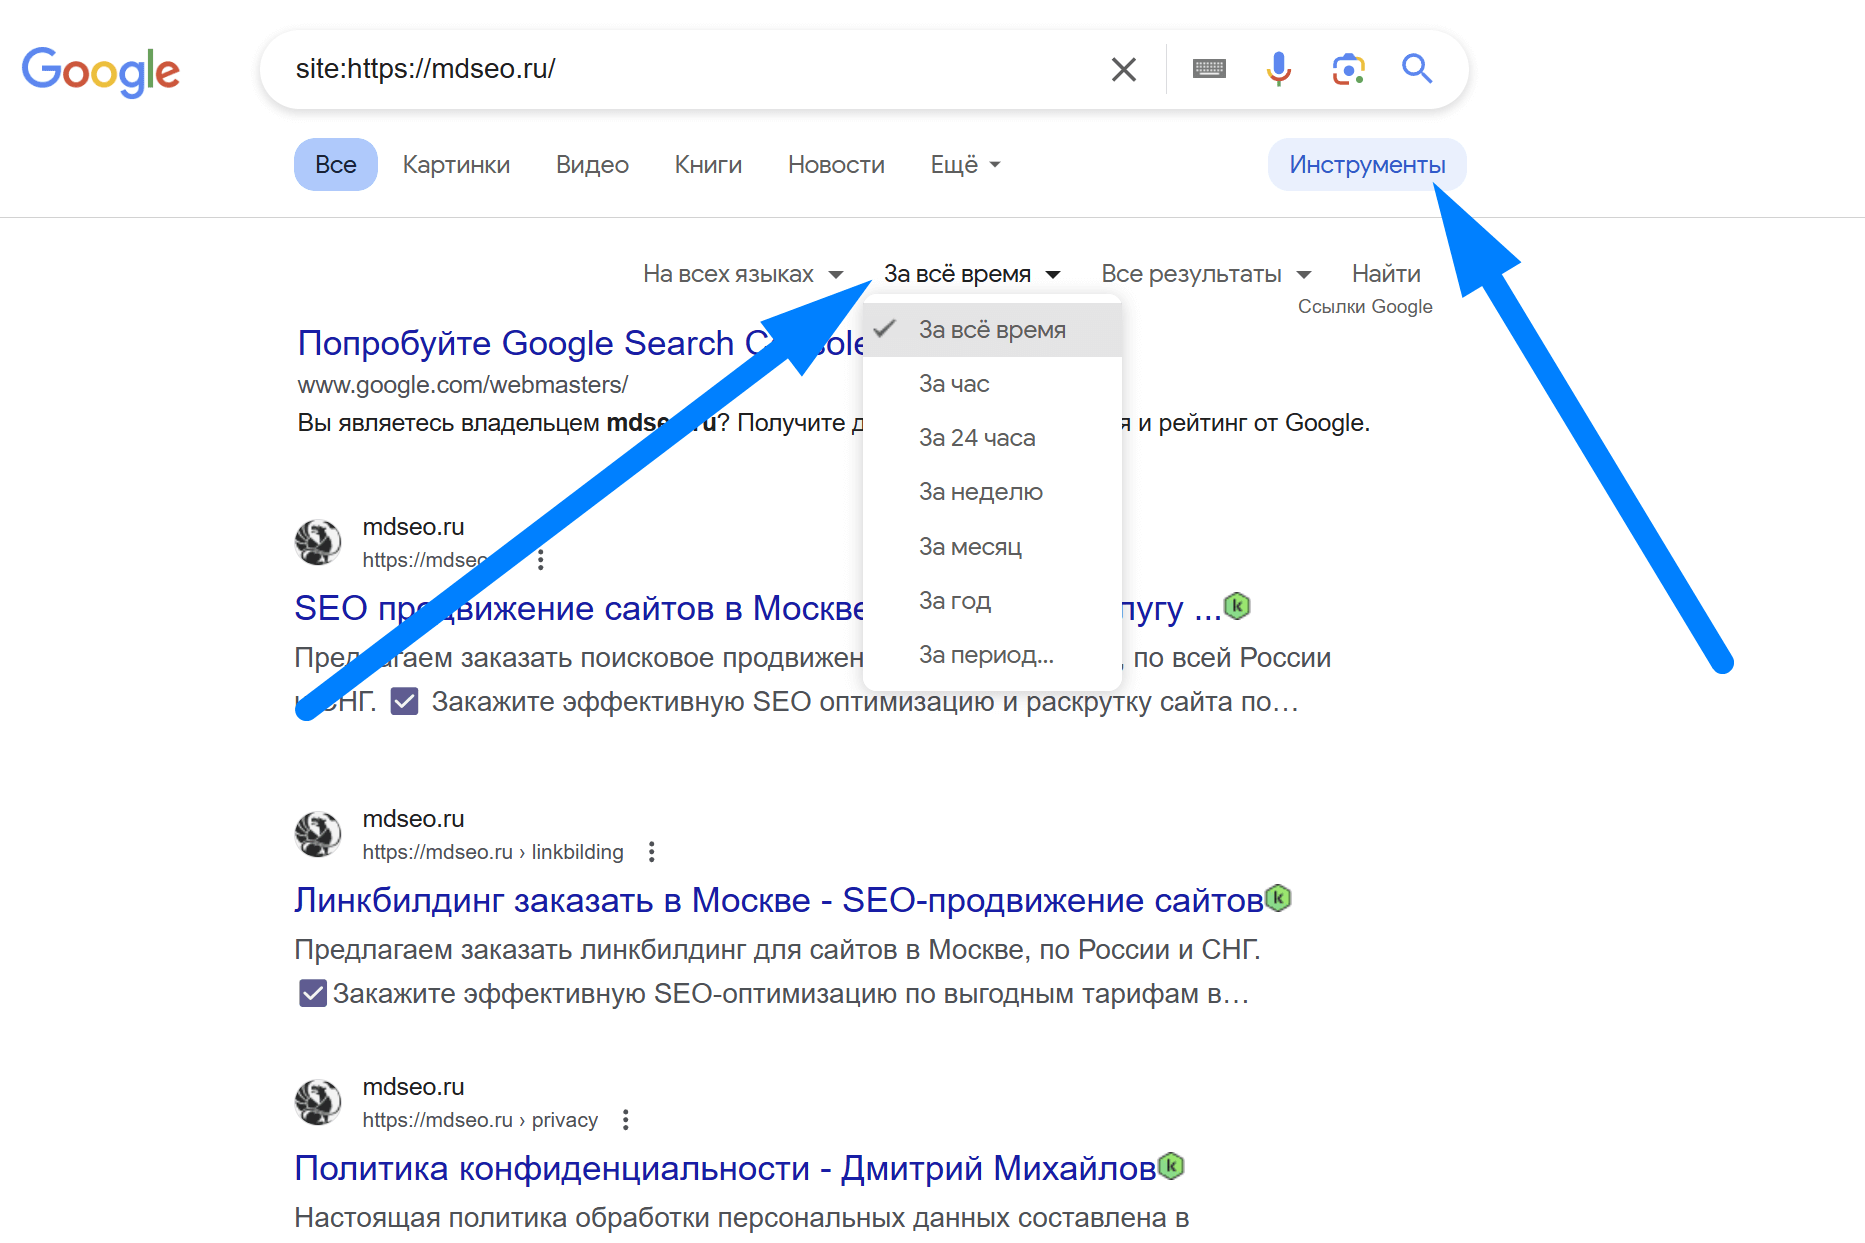Switch to Новости tab
This screenshot has height=1243, width=1865.
[836, 165]
